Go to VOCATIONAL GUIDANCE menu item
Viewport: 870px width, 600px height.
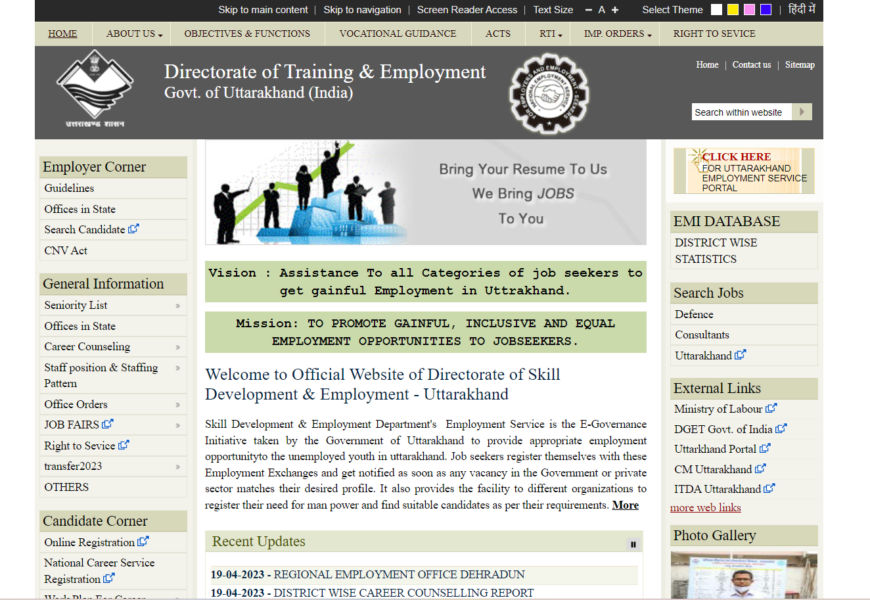[x=397, y=34]
